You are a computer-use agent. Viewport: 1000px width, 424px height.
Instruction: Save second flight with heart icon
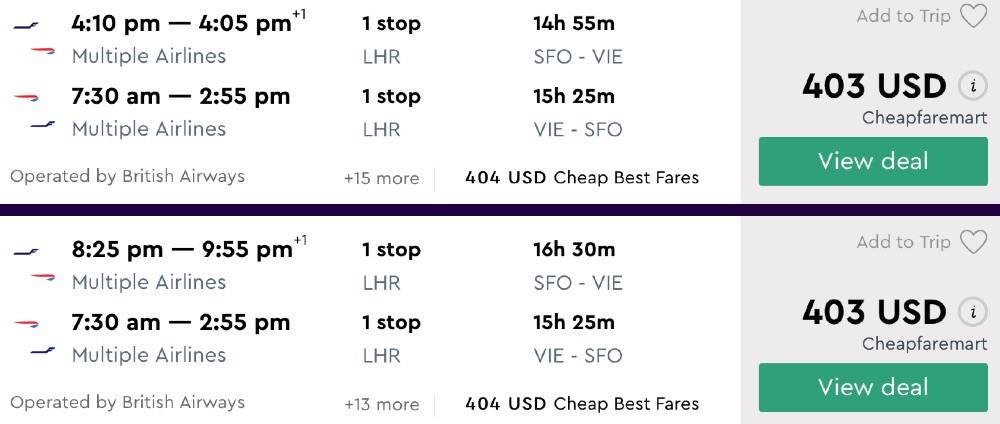point(972,242)
